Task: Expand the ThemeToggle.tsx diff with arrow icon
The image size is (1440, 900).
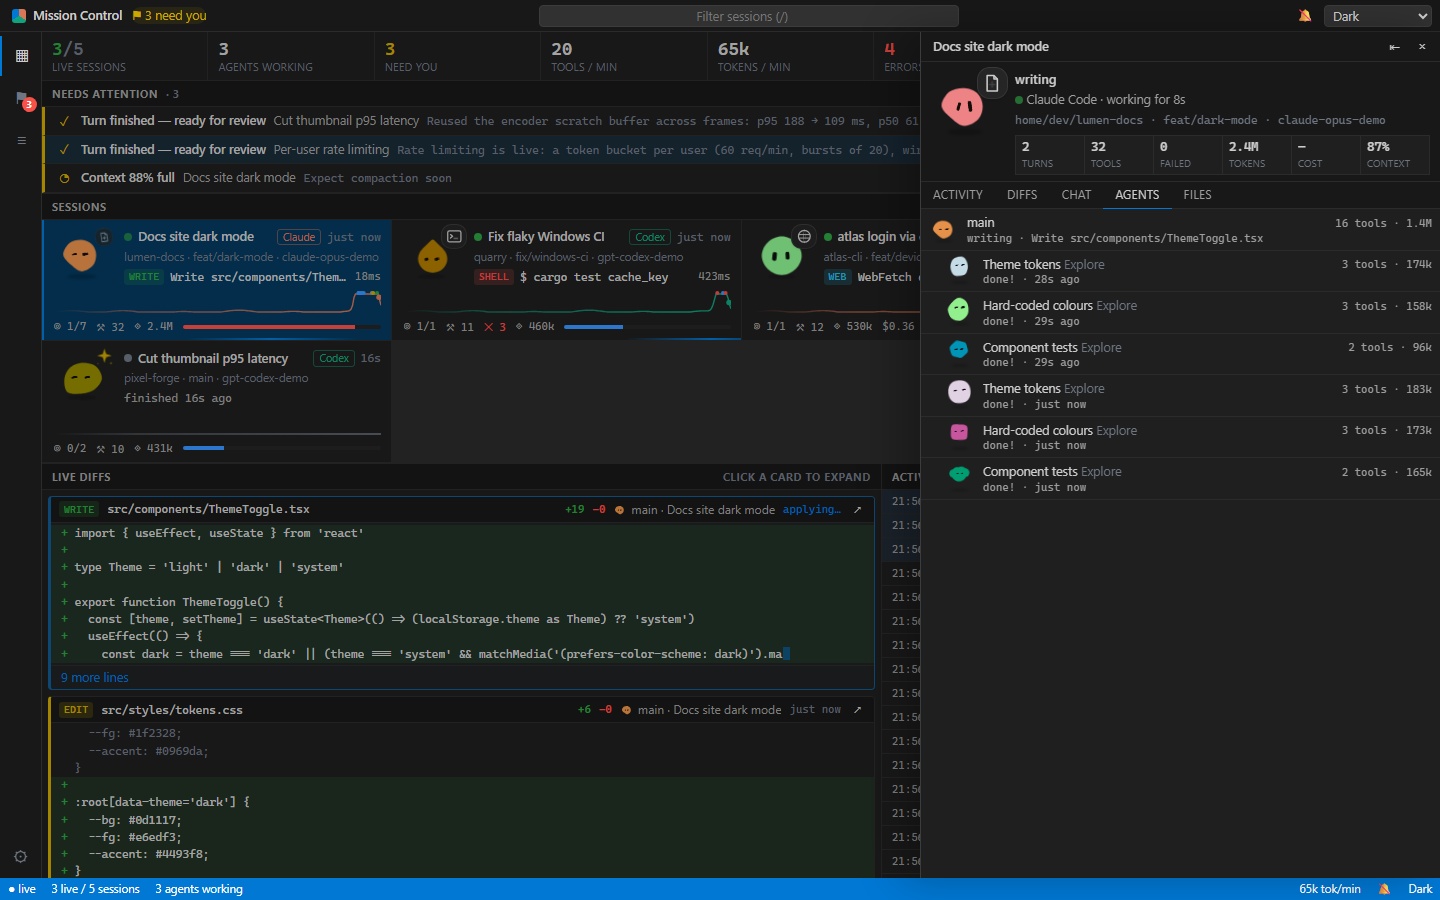Action: pyautogui.click(x=857, y=510)
